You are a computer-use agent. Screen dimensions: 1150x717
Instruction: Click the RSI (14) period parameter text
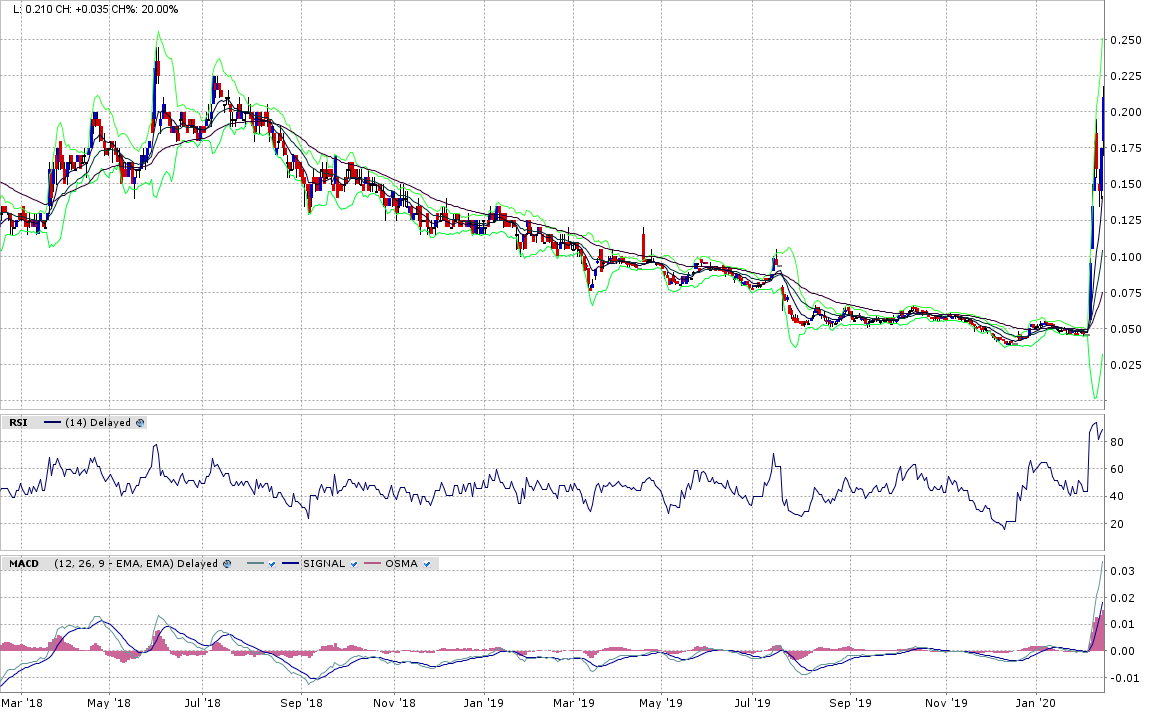coord(75,422)
